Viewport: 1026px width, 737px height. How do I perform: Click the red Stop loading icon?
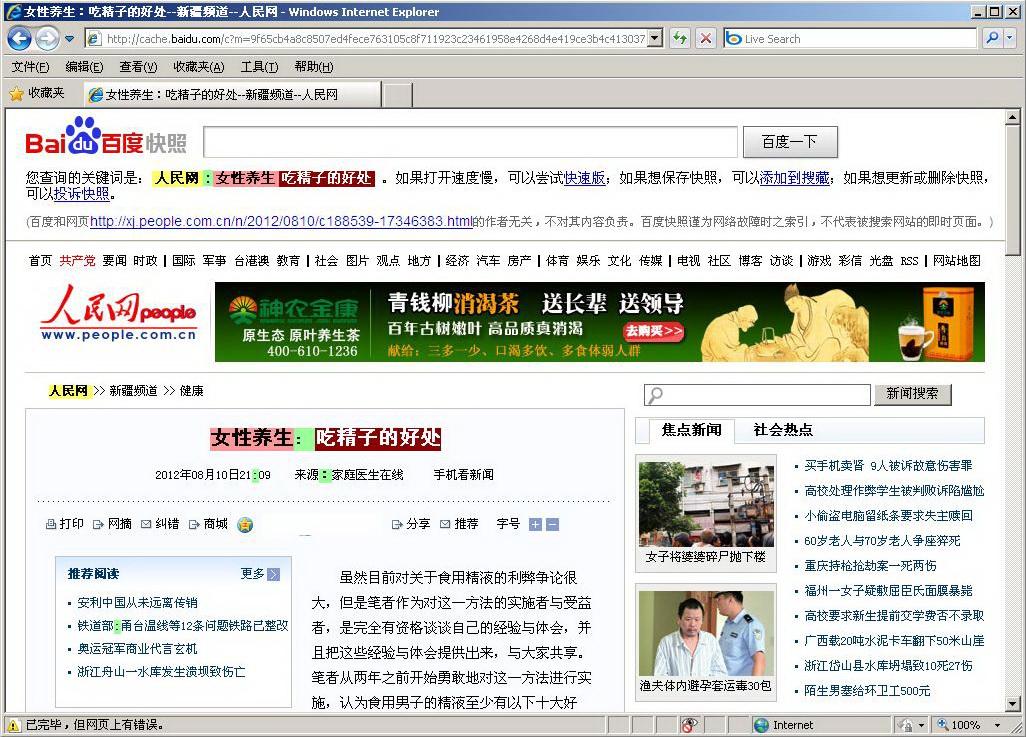click(x=705, y=39)
